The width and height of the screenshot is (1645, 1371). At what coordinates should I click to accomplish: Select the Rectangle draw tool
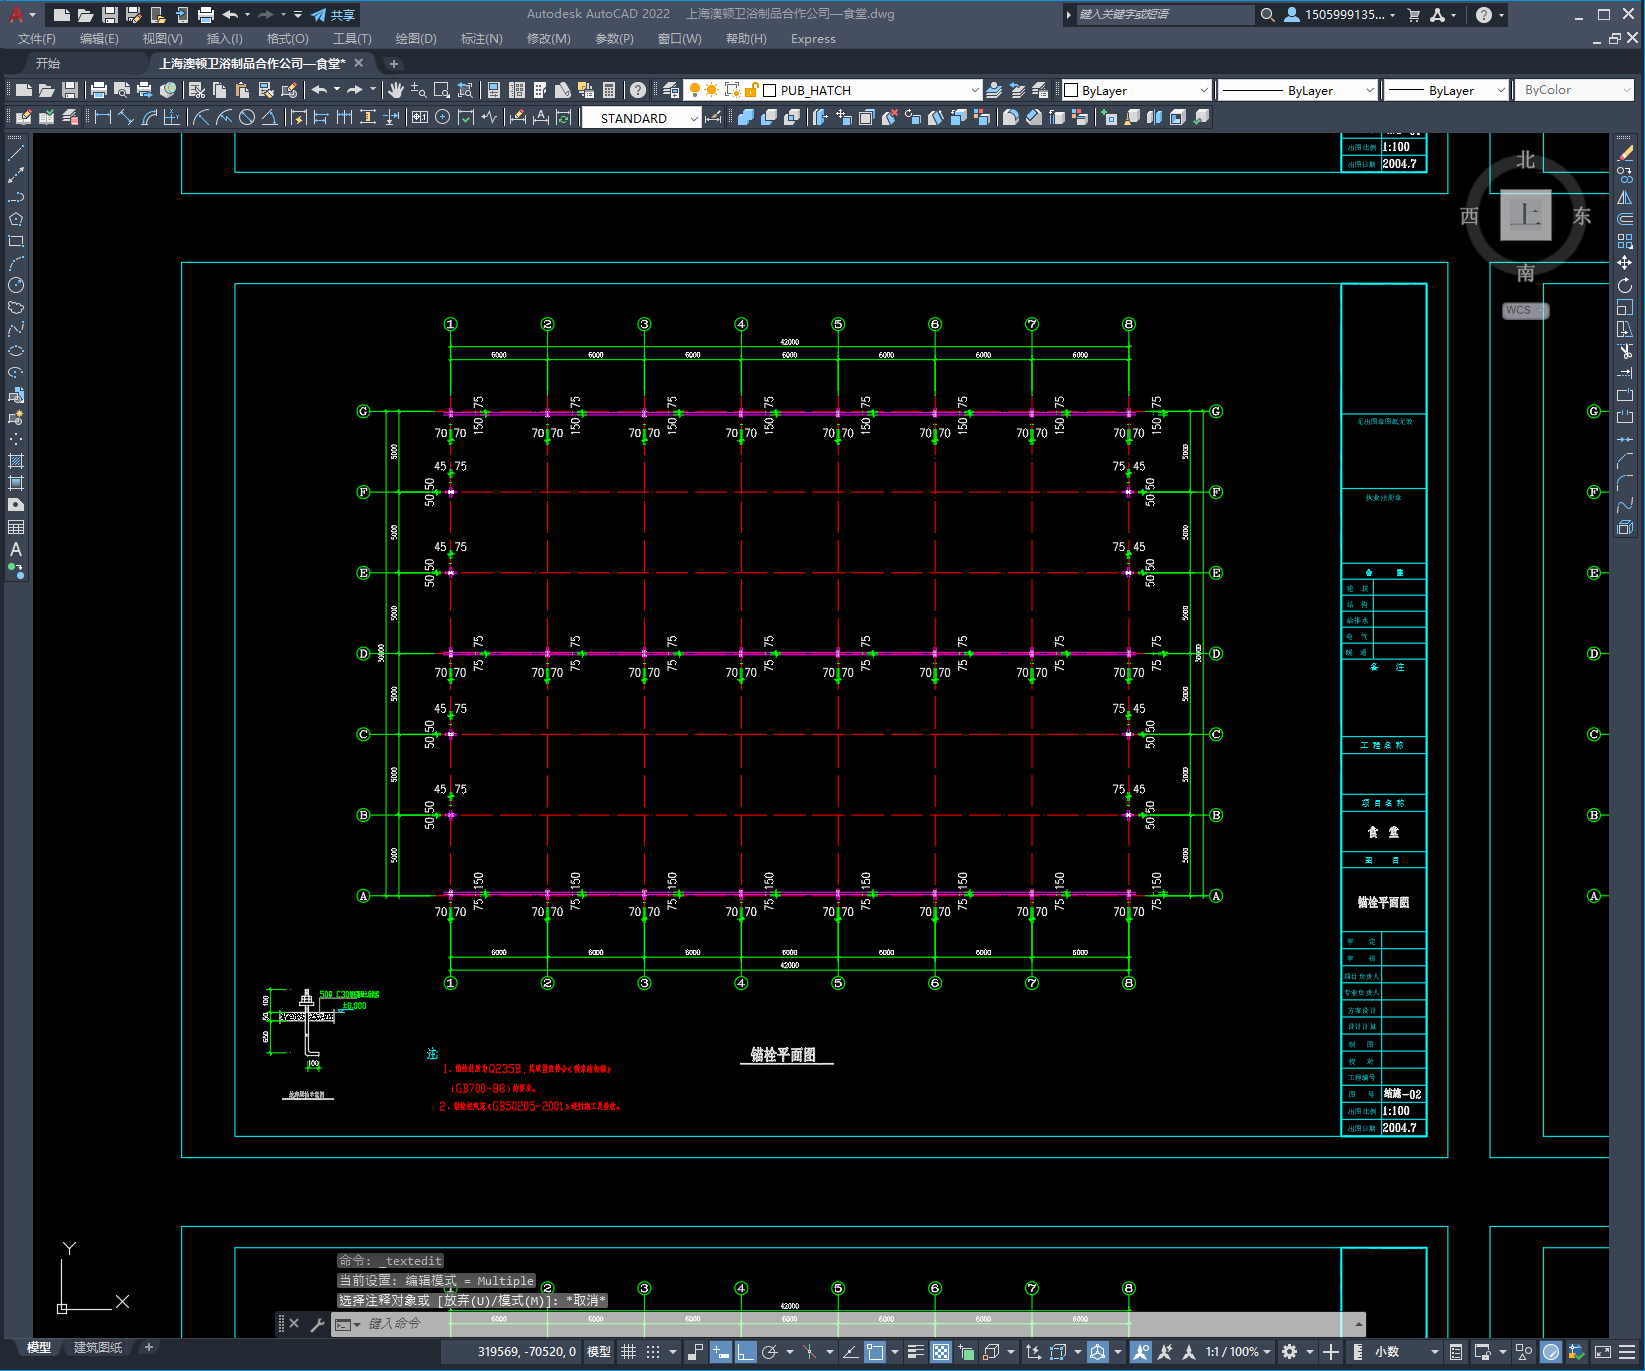[16, 241]
